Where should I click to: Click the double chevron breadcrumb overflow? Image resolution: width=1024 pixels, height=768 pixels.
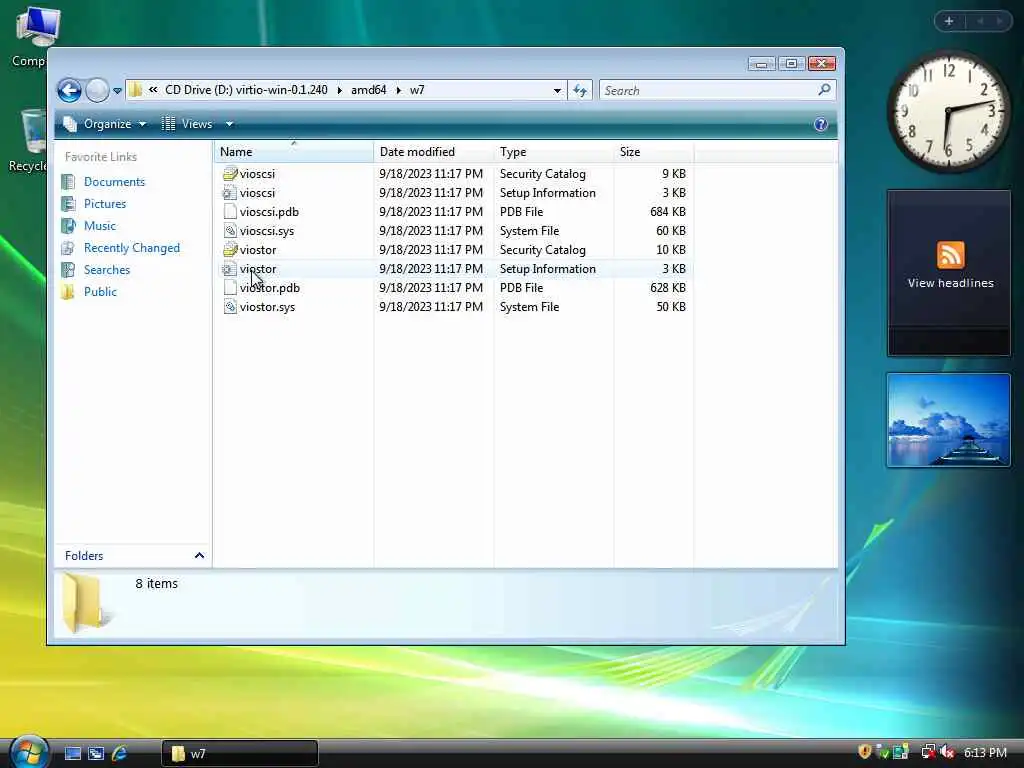pyautogui.click(x=153, y=90)
